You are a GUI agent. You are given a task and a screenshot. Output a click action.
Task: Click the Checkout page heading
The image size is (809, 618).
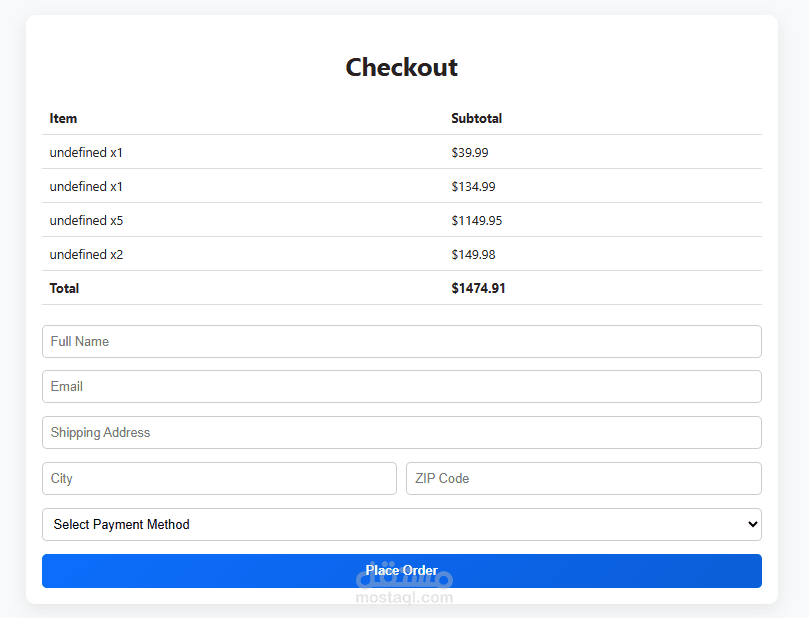[401, 67]
